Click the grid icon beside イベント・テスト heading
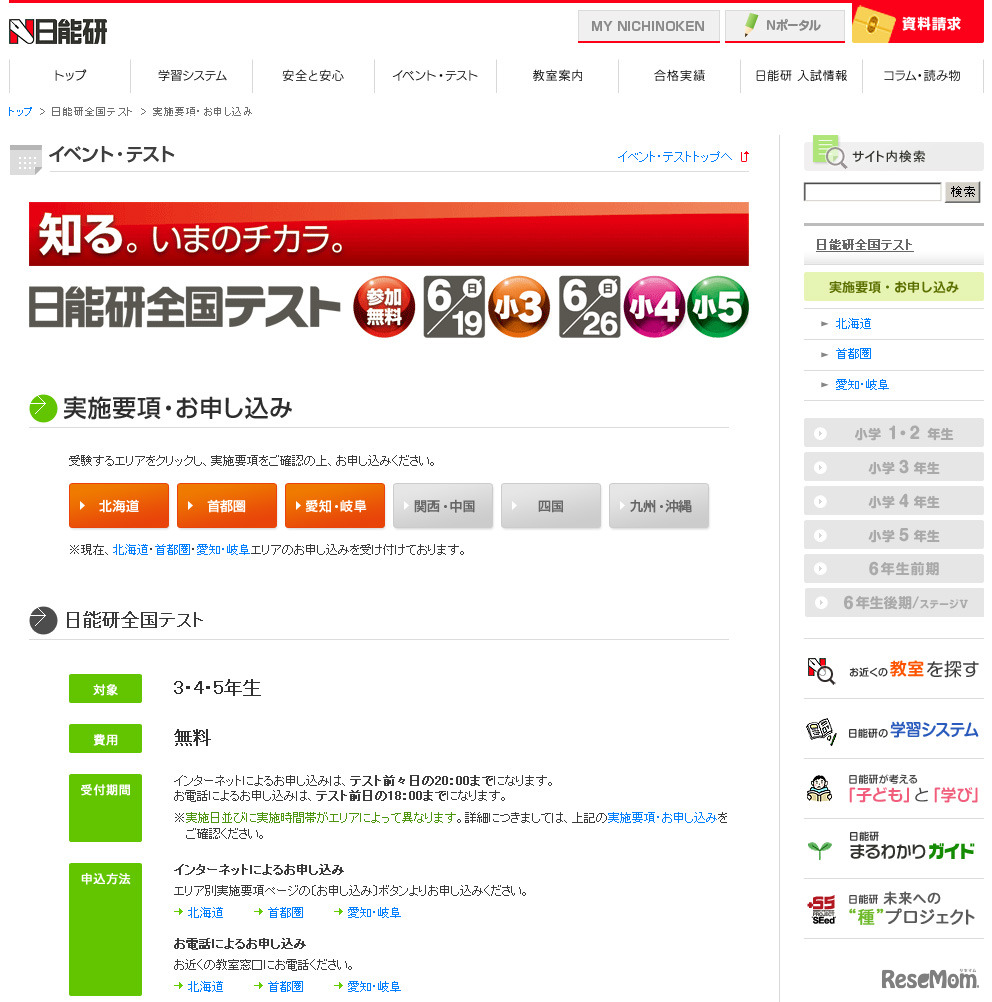The height and width of the screenshot is (1002, 992). (25, 159)
